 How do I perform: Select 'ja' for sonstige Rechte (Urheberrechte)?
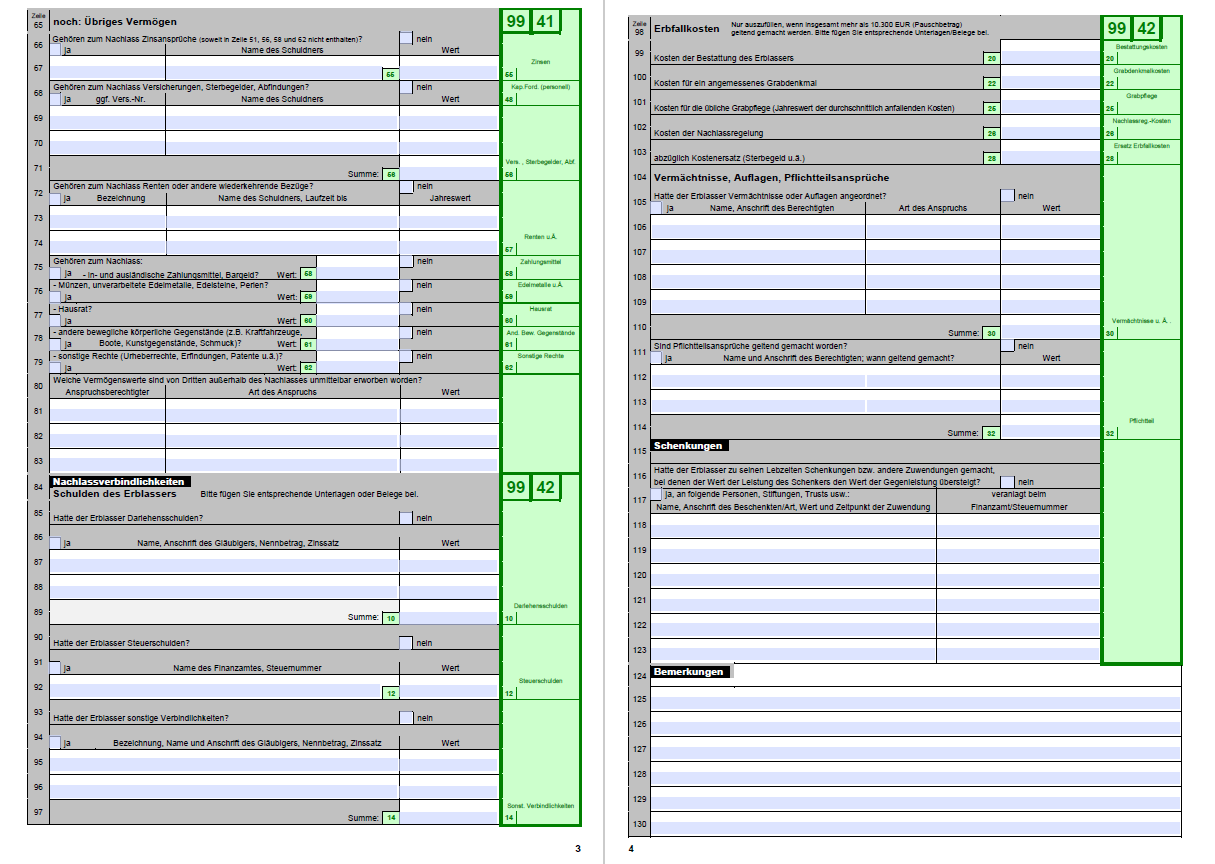pyautogui.click(x=56, y=368)
